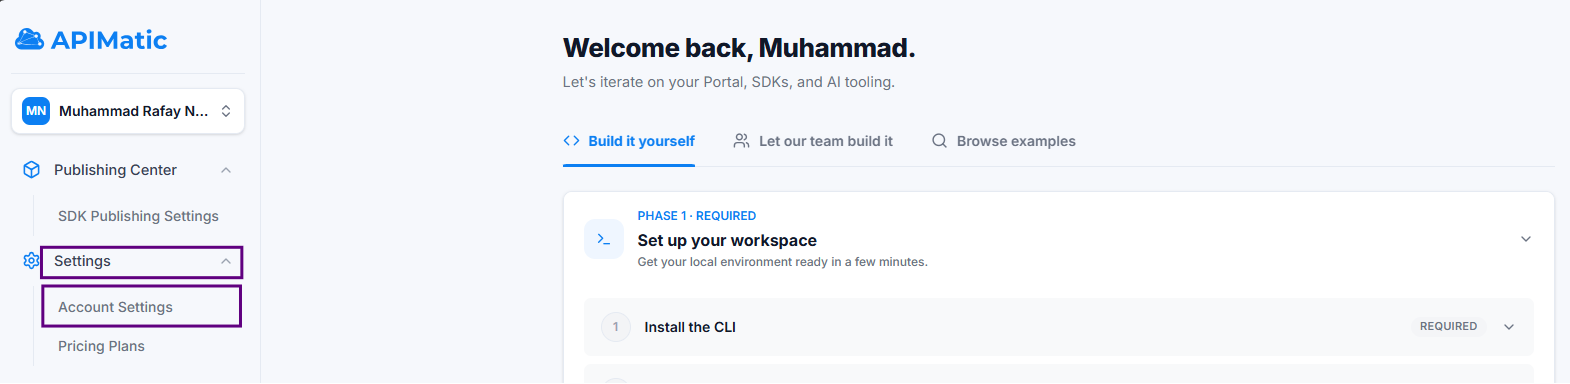Click the terminal prompt icon for workspace setup
Screen dimensions: 1570x384
[604, 239]
